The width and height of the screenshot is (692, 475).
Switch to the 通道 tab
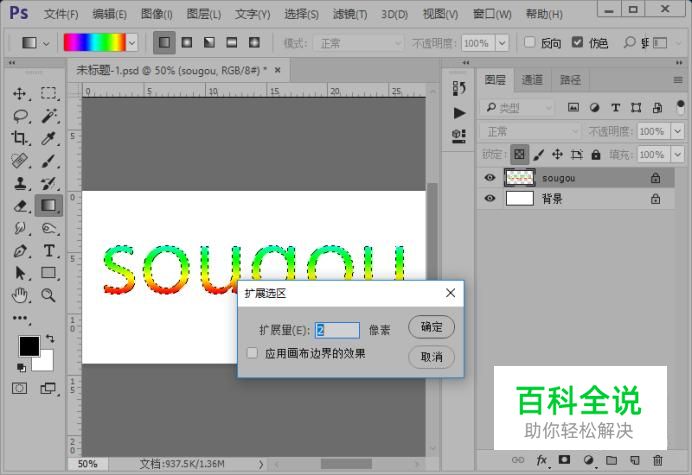tap(532, 80)
